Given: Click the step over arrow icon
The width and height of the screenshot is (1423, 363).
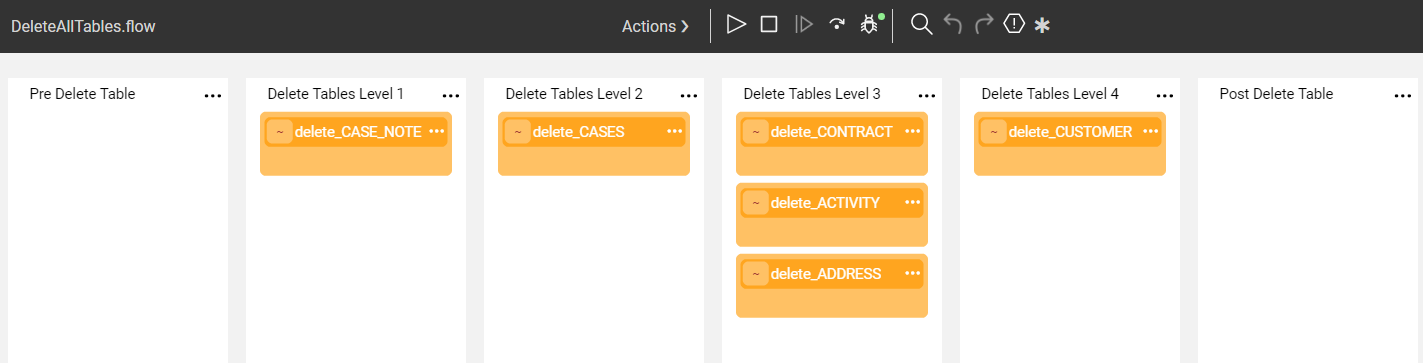Looking at the screenshot, I should [x=836, y=25].
